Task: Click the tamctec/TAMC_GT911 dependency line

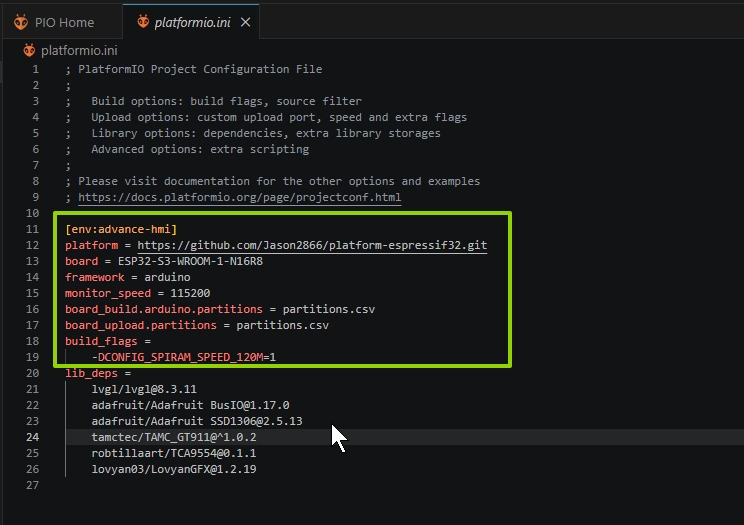Action: click(x=174, y=437)
